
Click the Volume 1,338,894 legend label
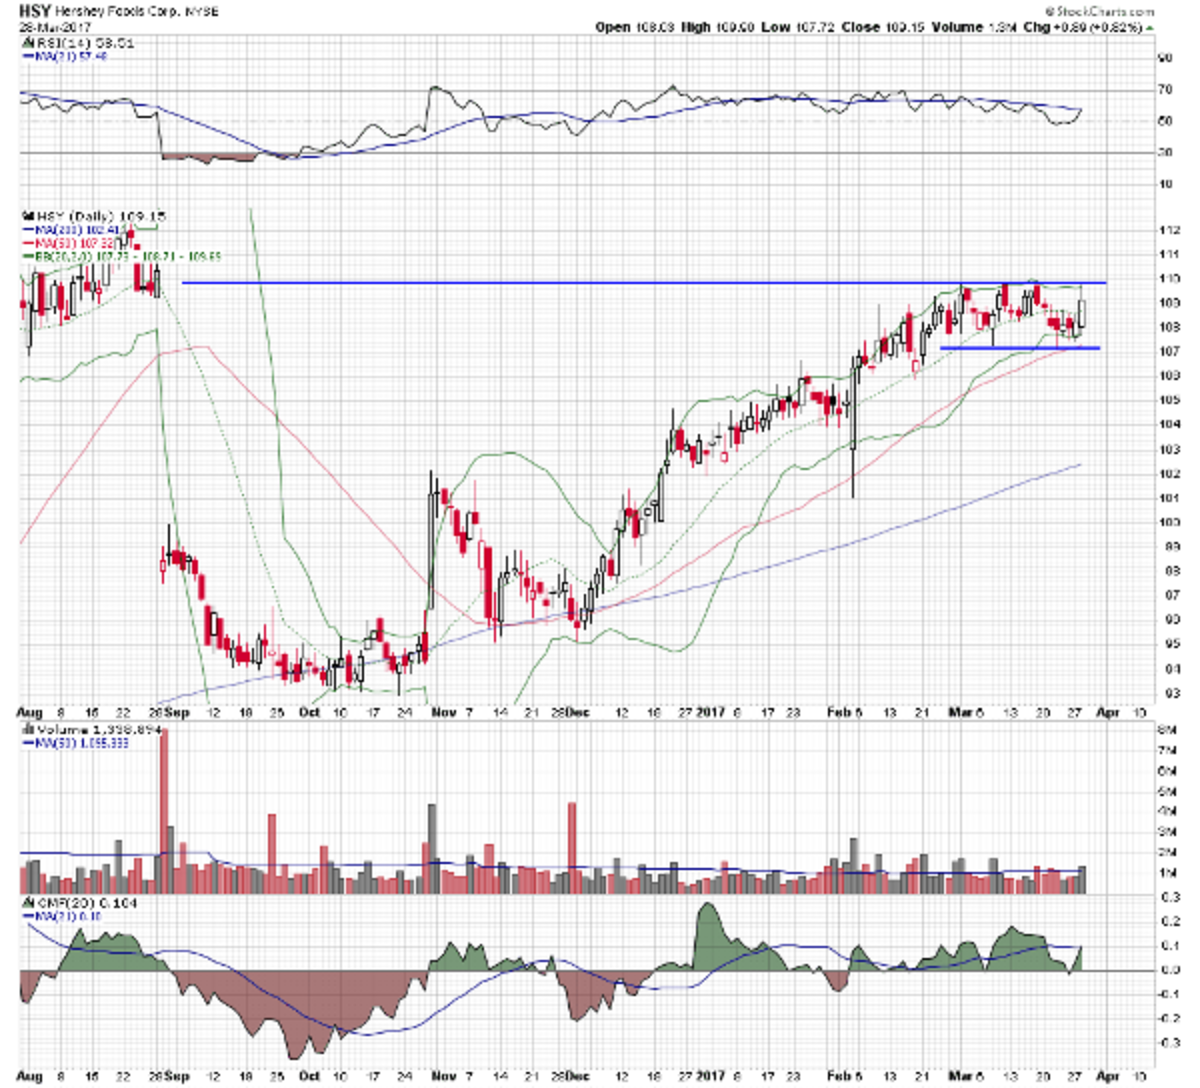pos(100,731)
